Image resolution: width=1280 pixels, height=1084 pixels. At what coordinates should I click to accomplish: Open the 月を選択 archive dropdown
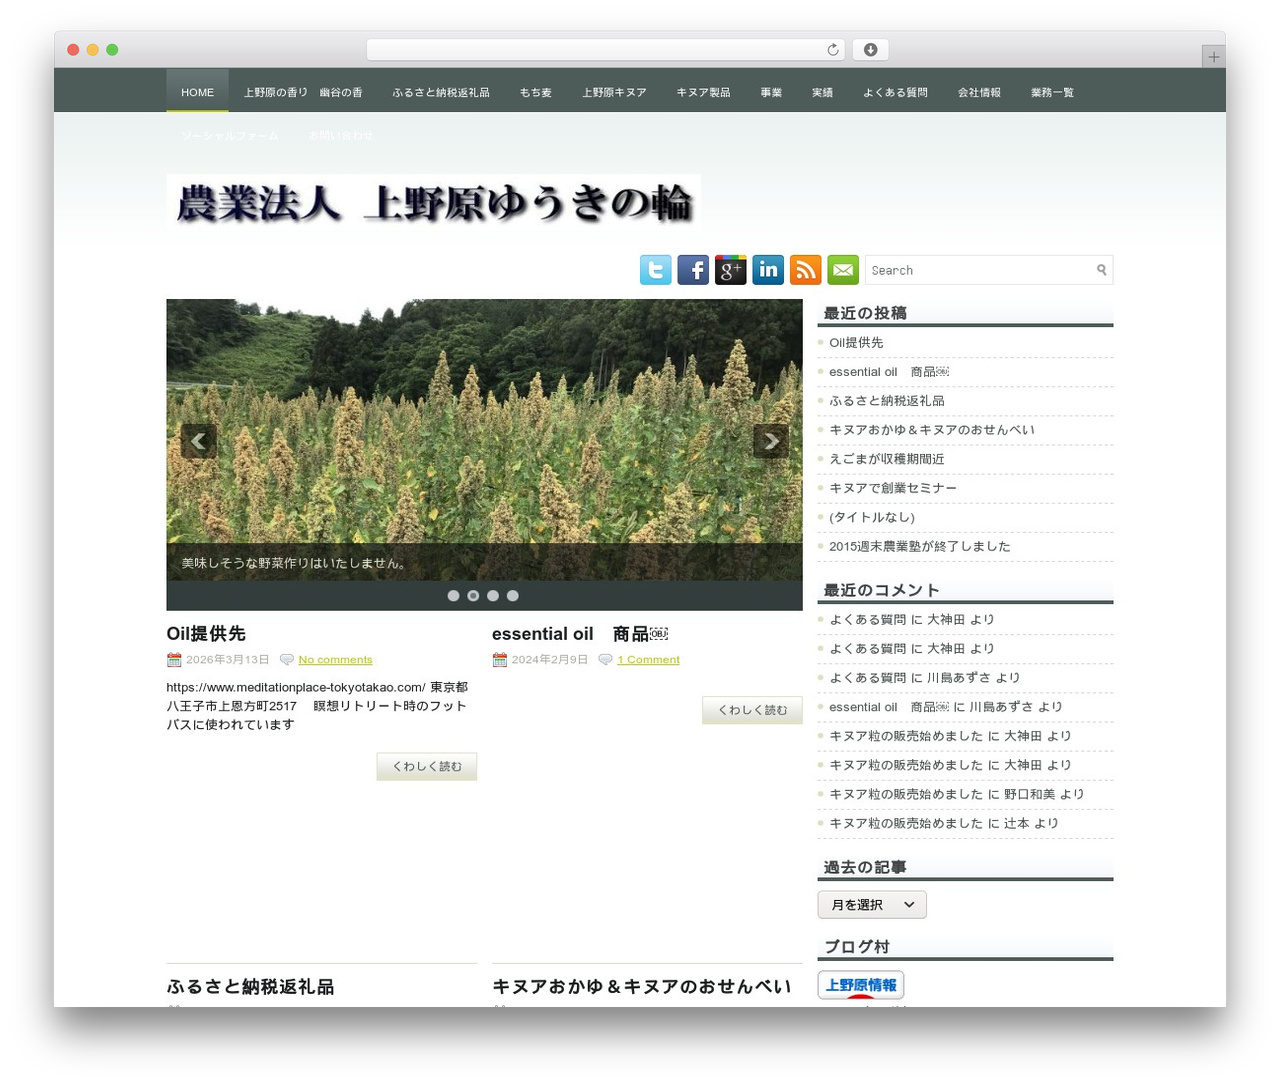pyautogui.click(x=872, y=905)
